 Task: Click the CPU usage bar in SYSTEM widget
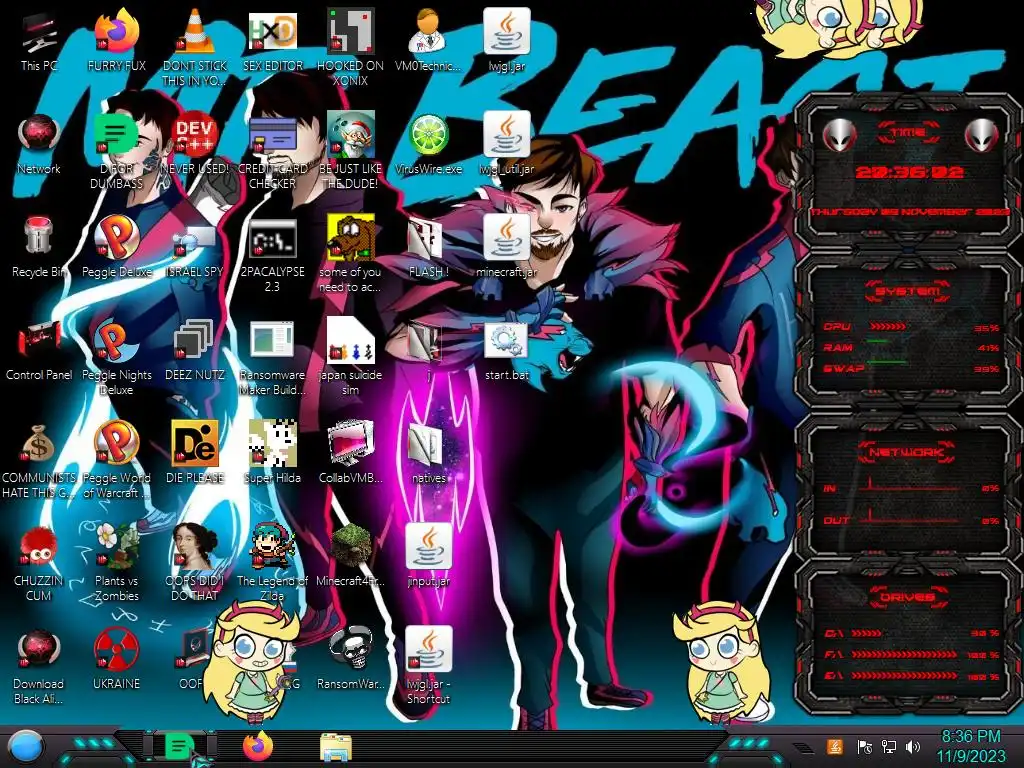point(888,326)
